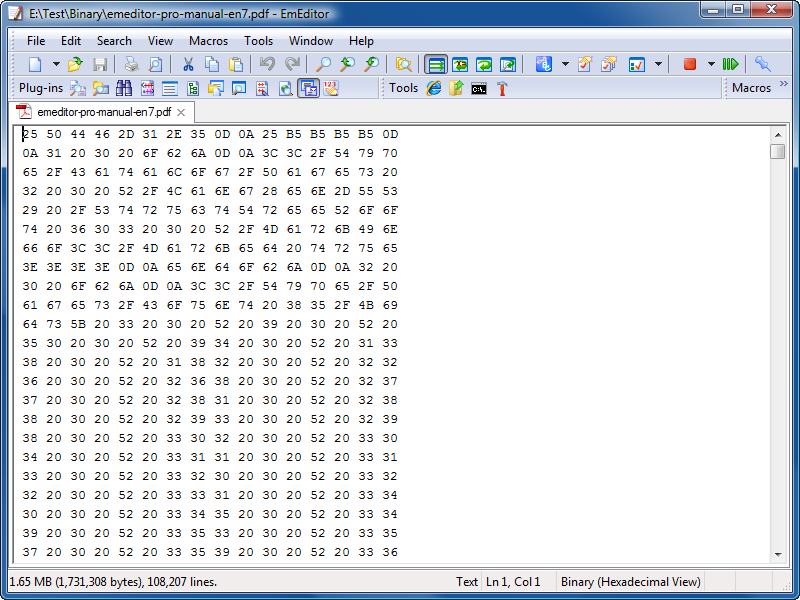Open command prompt external tool icon
The width and height of the screenshot is (800, 600).
click(x=479, y=89)
